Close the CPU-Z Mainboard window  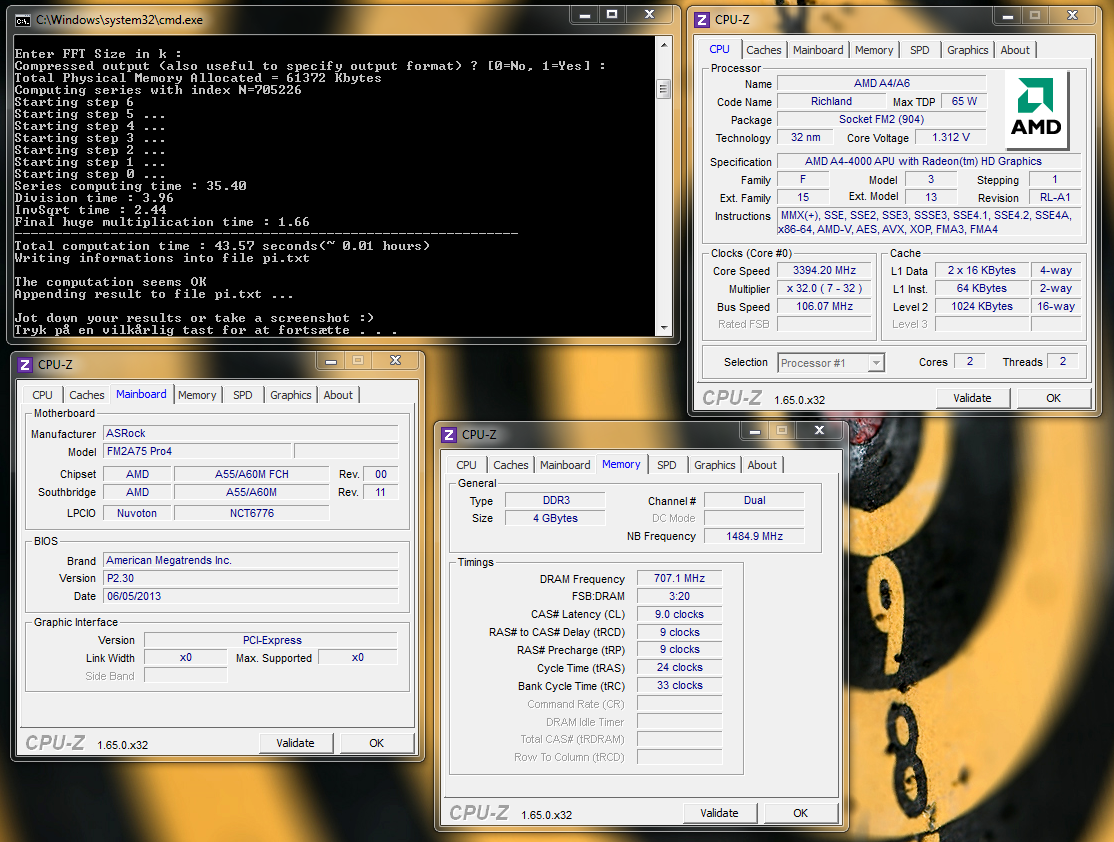(x=395, y=360)
